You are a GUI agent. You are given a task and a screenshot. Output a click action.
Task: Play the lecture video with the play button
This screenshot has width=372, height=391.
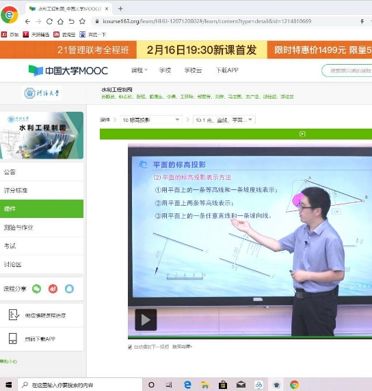pyautogui.click(x=146, y=320)
